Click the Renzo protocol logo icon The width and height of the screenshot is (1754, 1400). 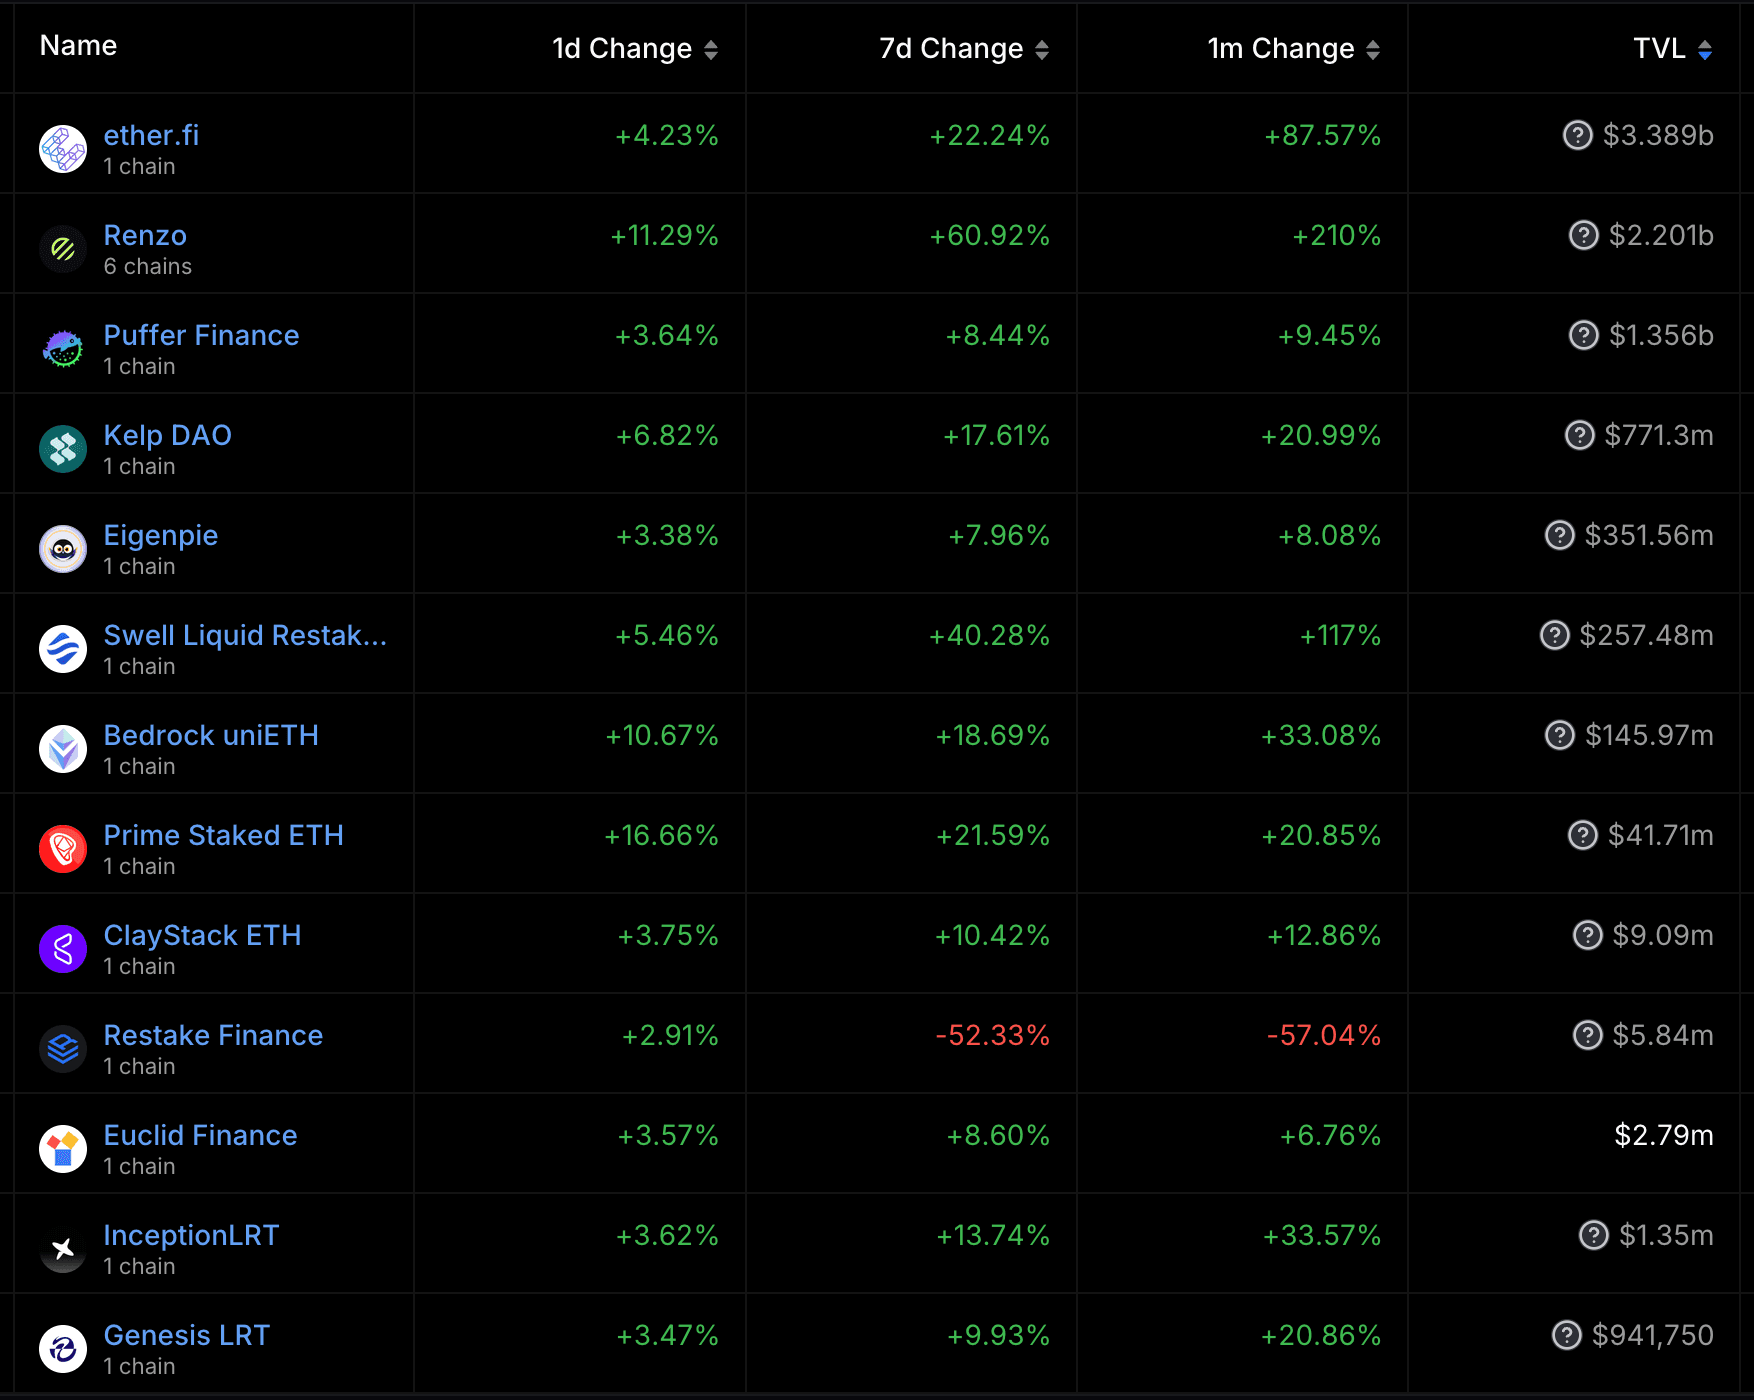tap(63, 249)
